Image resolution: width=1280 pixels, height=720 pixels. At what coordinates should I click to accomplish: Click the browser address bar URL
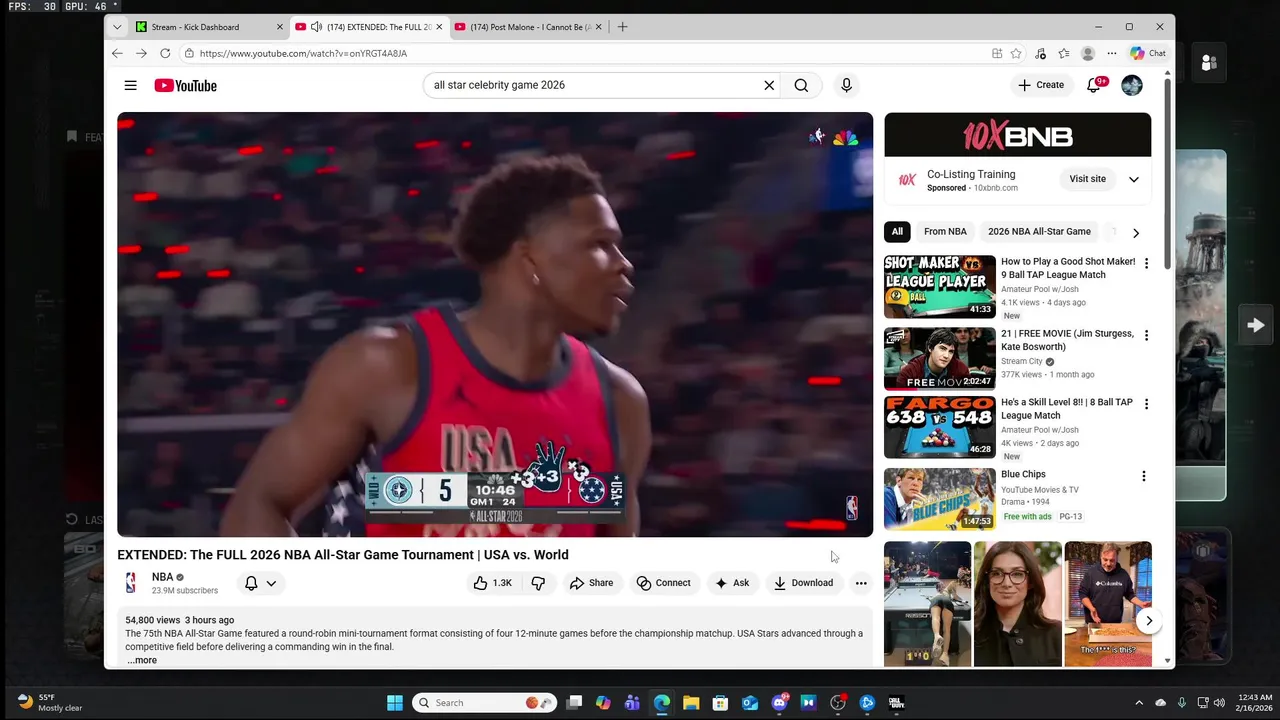303,53
